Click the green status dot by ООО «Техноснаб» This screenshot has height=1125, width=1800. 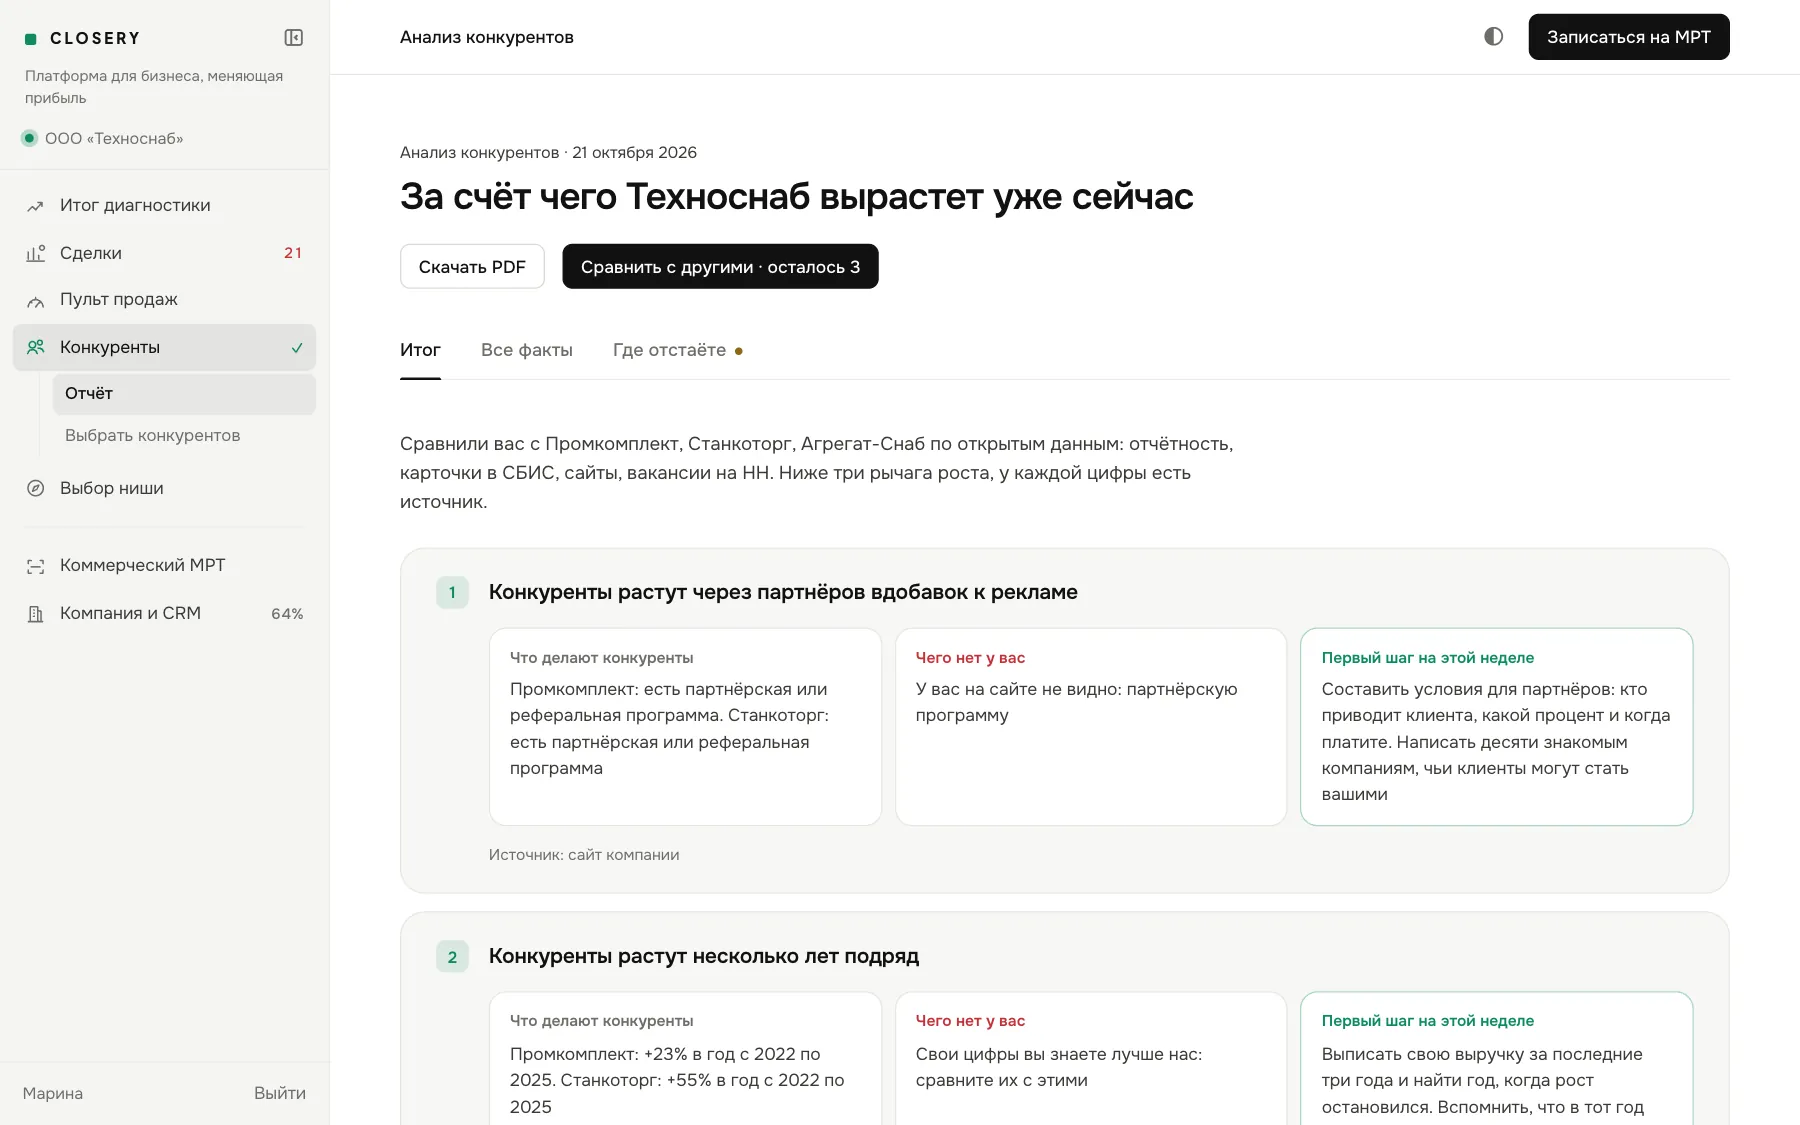tap(30, 138)
